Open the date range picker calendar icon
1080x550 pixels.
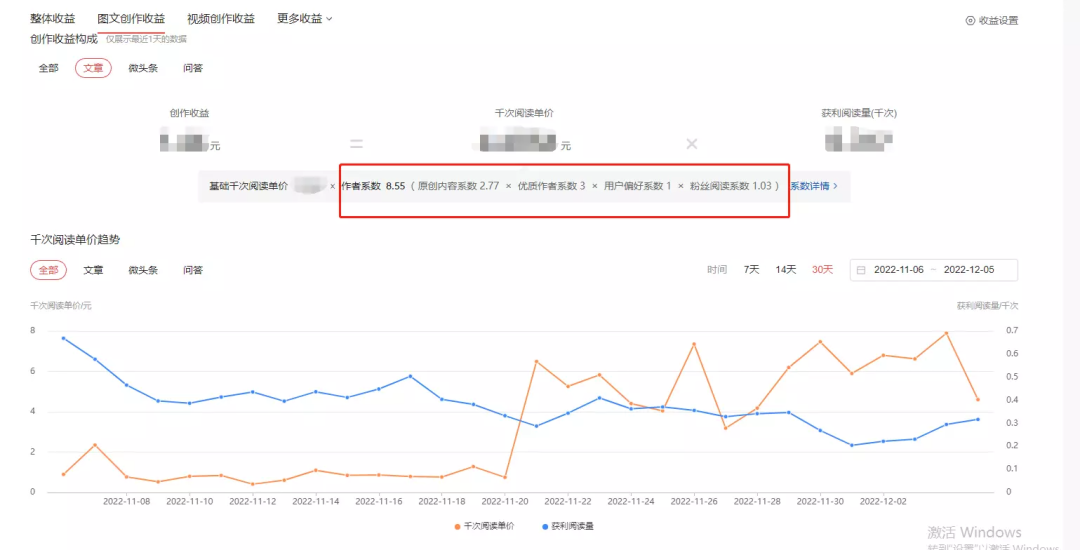(x=861, y=270)
